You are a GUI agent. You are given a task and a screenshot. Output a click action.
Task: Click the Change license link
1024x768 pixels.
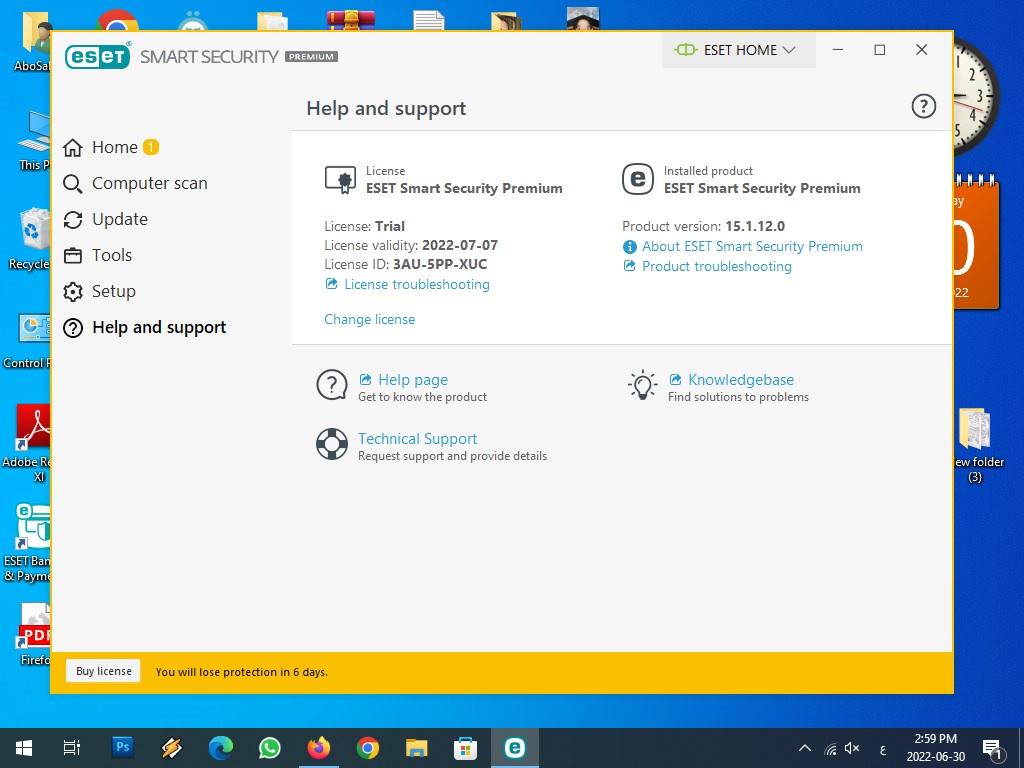pos(370,319)
